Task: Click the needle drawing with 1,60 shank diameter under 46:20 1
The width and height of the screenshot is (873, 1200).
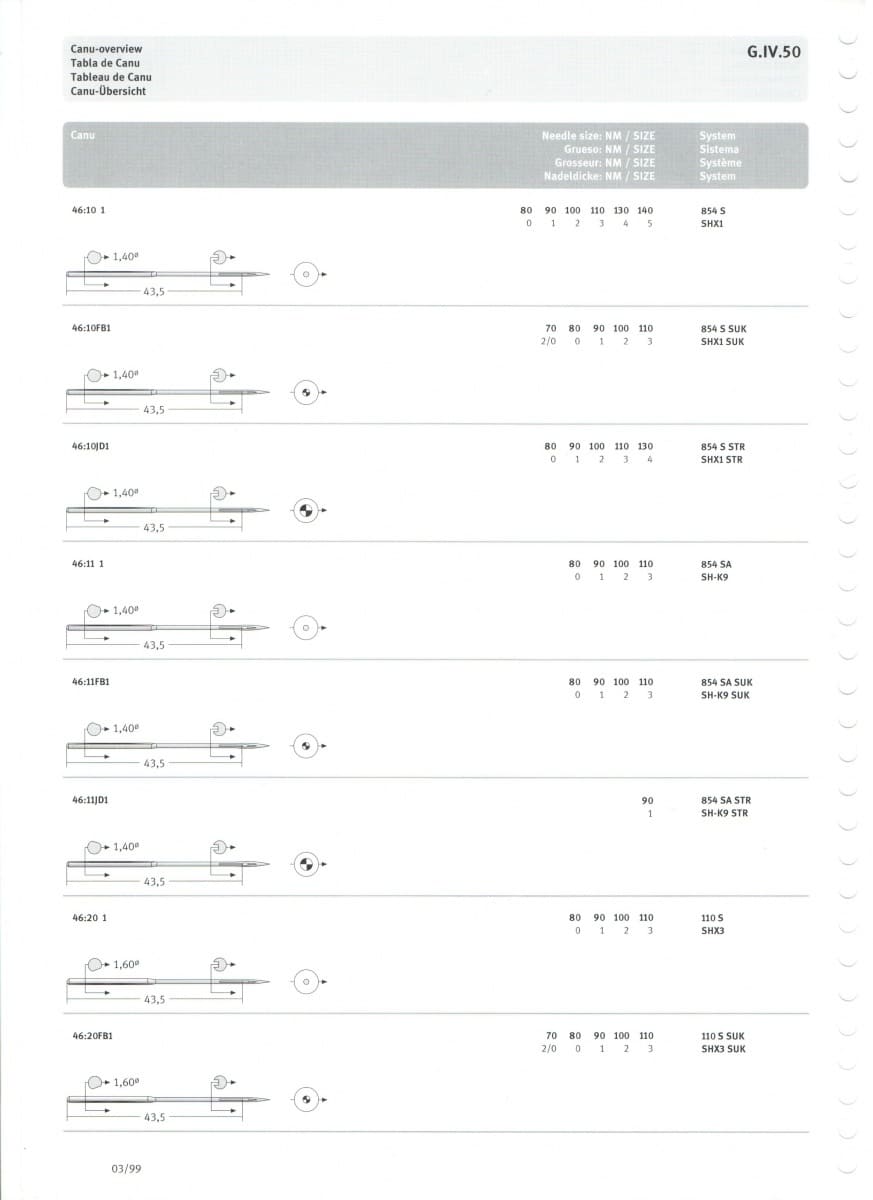Action: [168, 982]
